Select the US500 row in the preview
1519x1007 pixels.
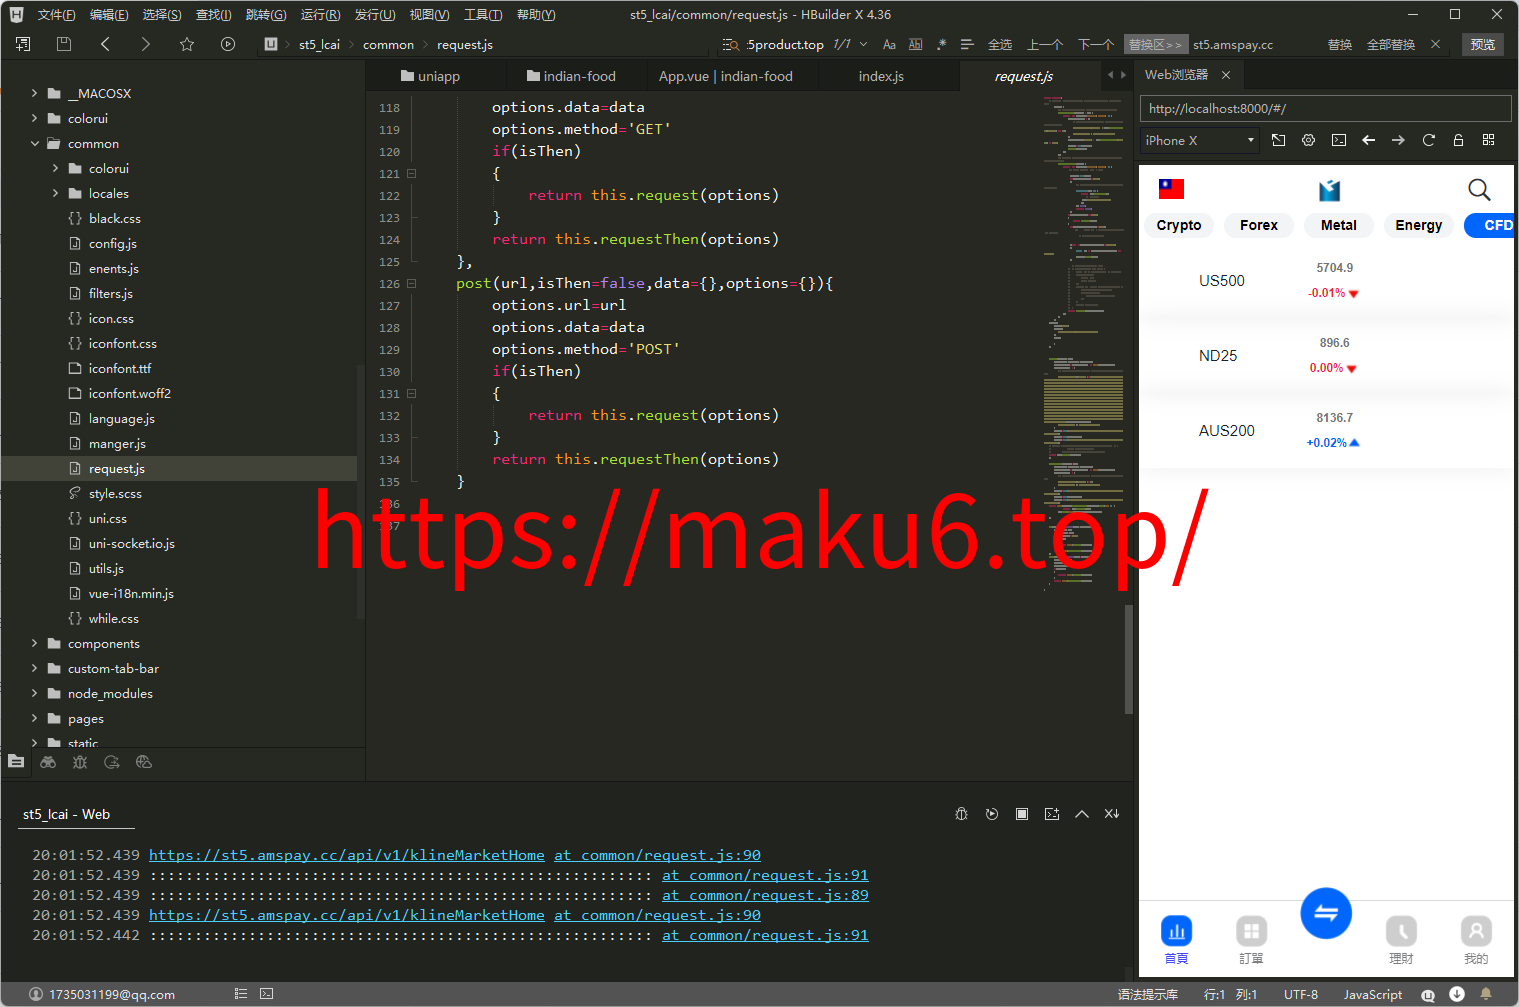coord(1326,281)
